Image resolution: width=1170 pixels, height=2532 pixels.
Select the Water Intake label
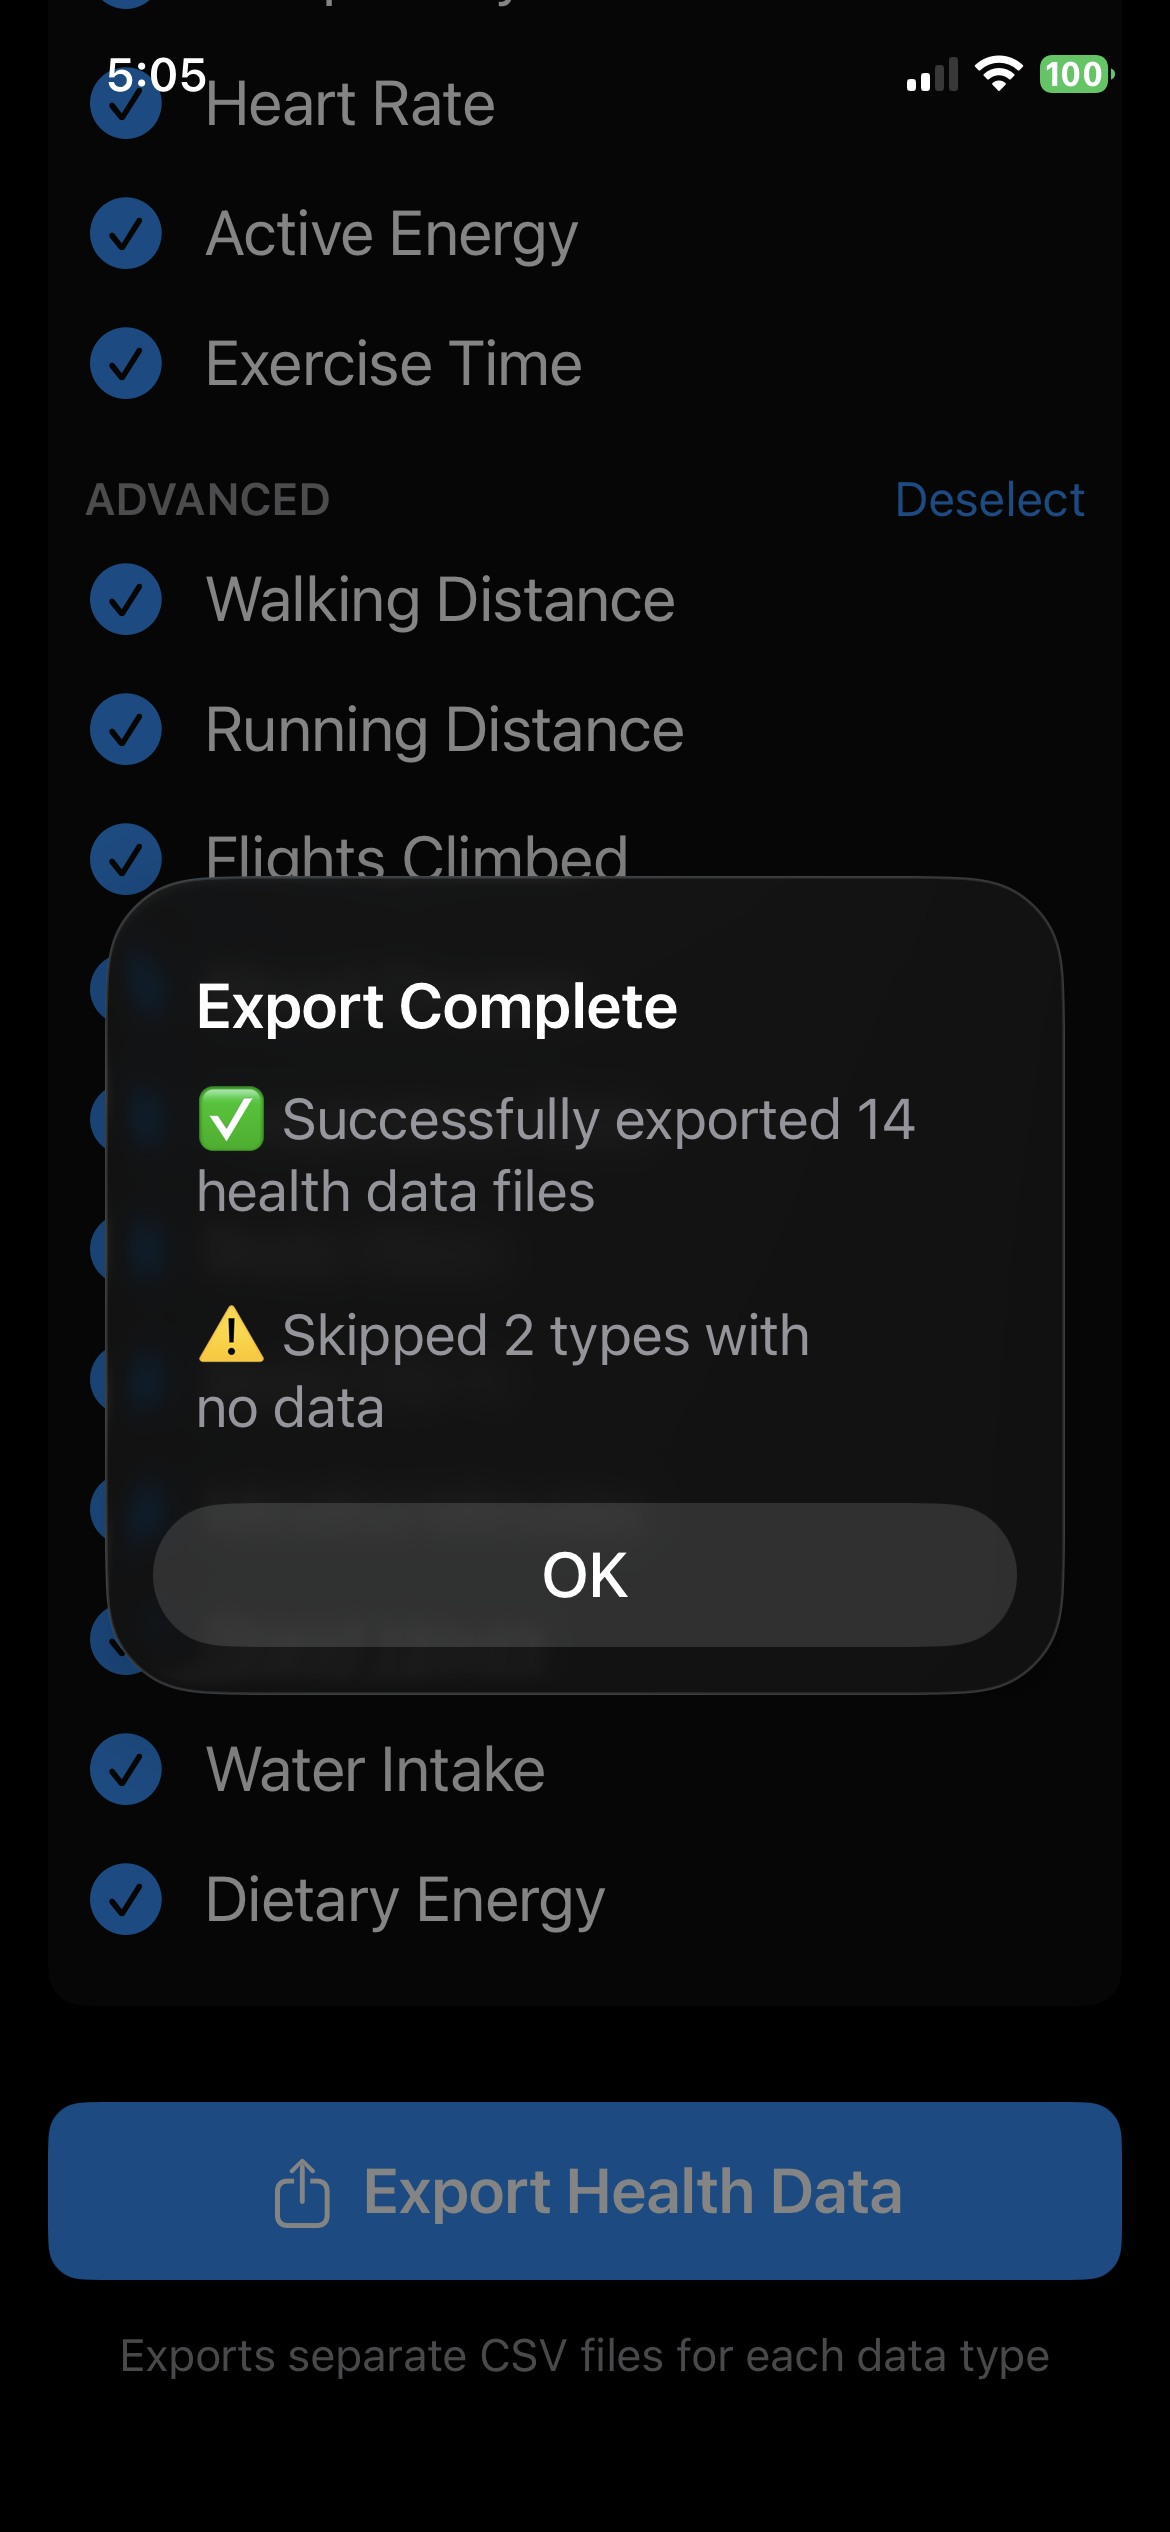point(375,1769)
